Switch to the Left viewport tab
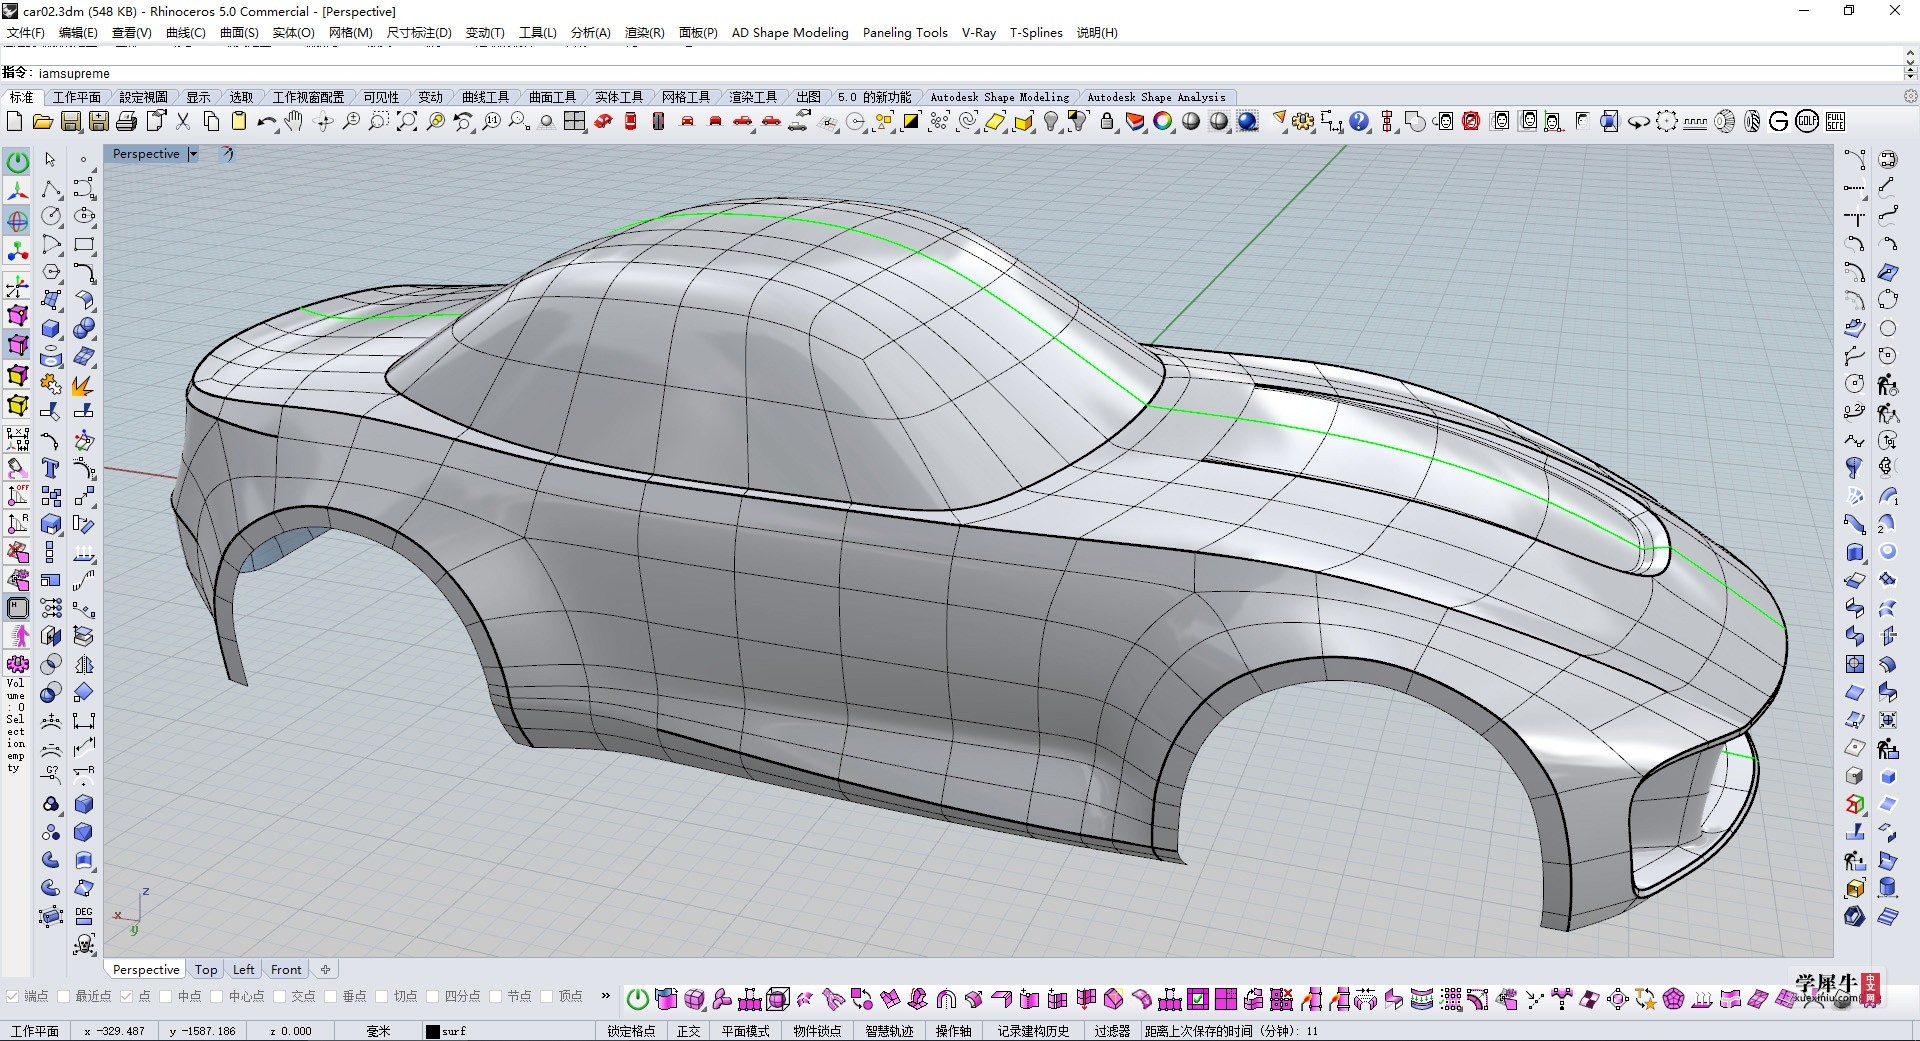The height and width of the screenshot is (1041, 1920). click(244, 970)
